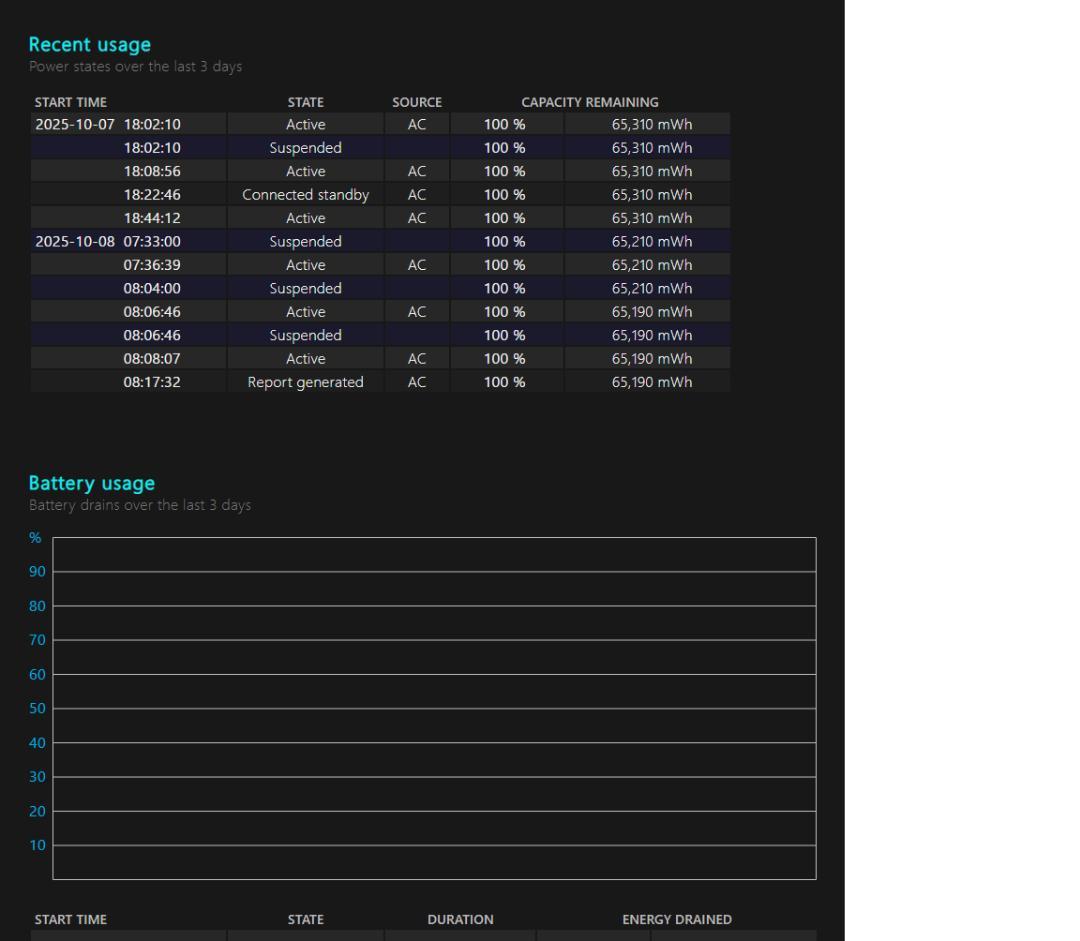Click the 90 label on chart axis
Image resolution: width=1080 pixels, height=941 pixels.
[38, 572]
